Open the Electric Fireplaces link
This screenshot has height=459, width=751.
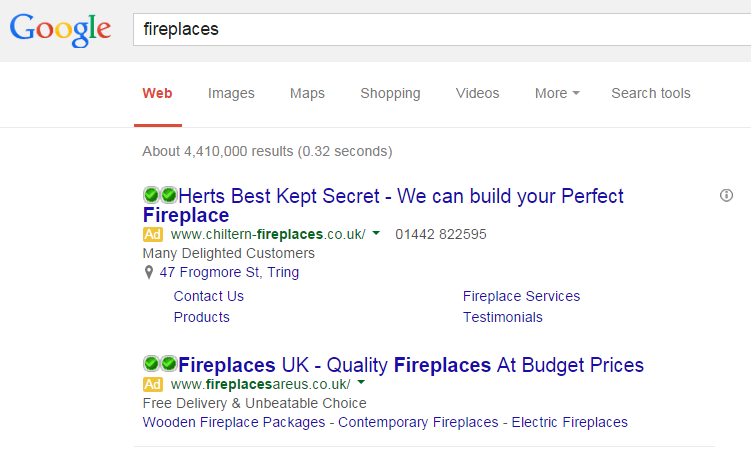coord(569,422)
